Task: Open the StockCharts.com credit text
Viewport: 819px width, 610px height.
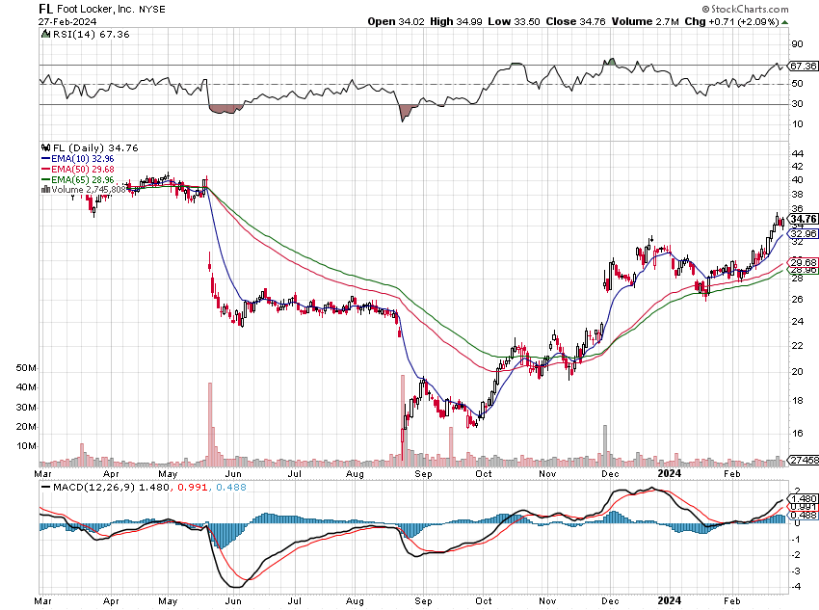Action: [x=745, y=9]
